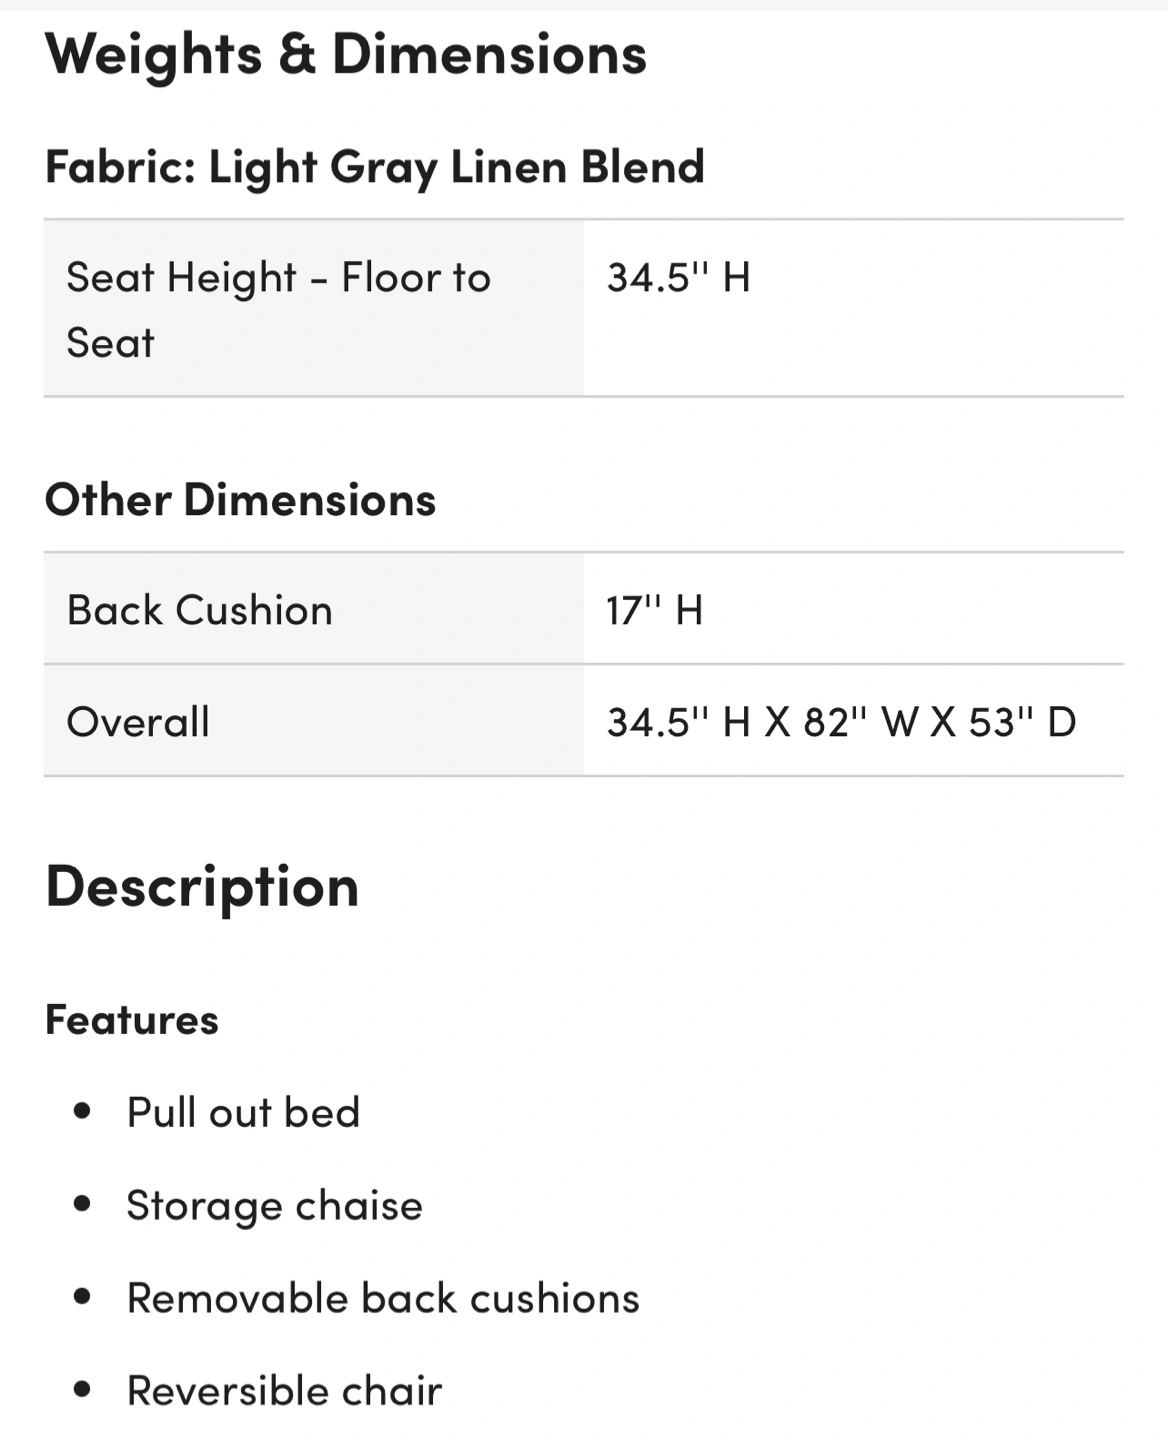Screen dimensions: 1168x1440
Task: Click the Description heading
Action: (202, 887)
